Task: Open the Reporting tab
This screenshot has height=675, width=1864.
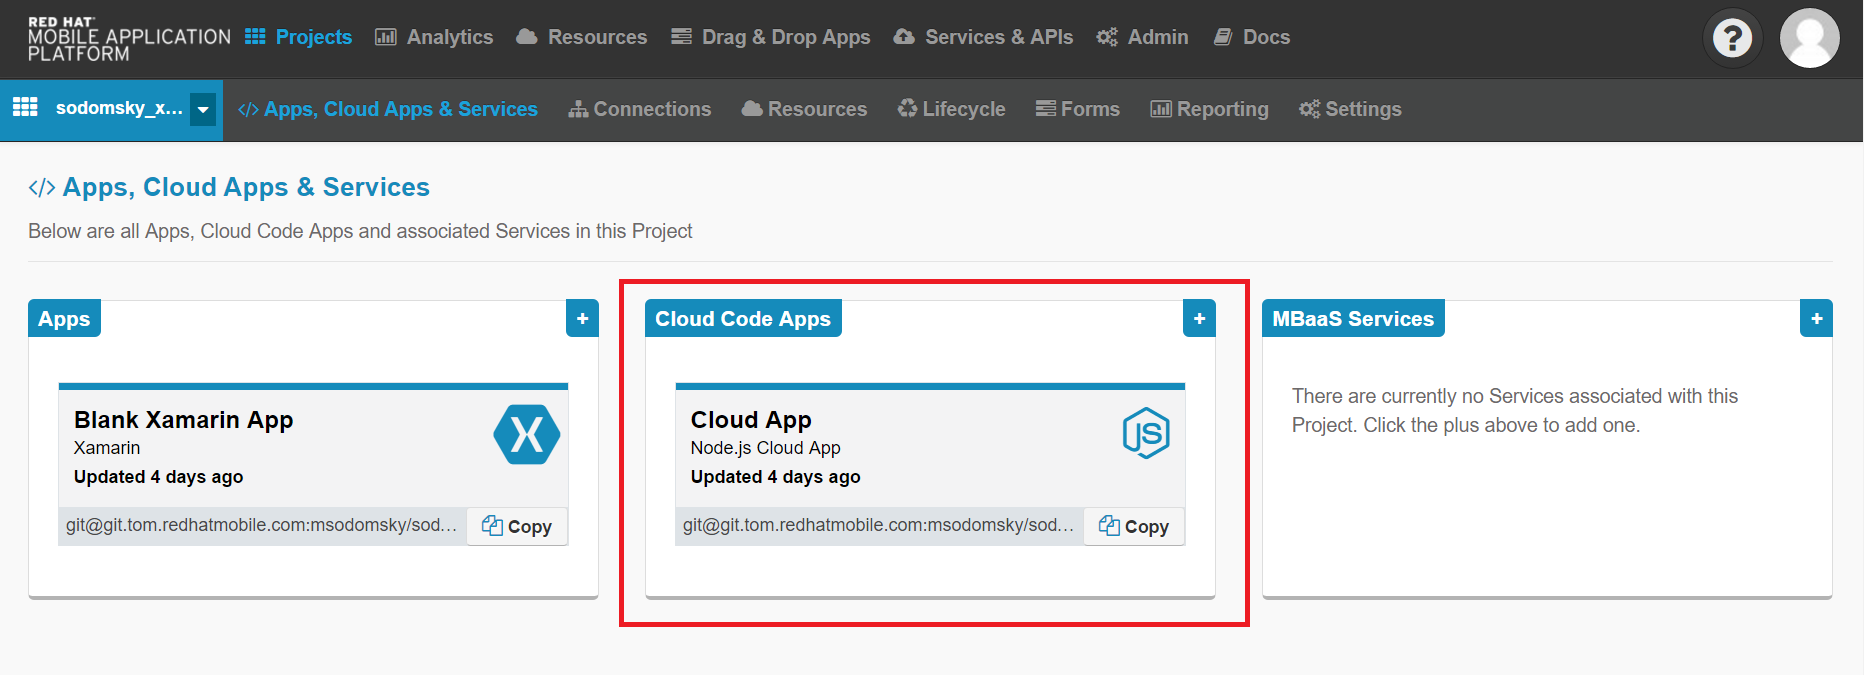Action: (x=1210, y=109)
